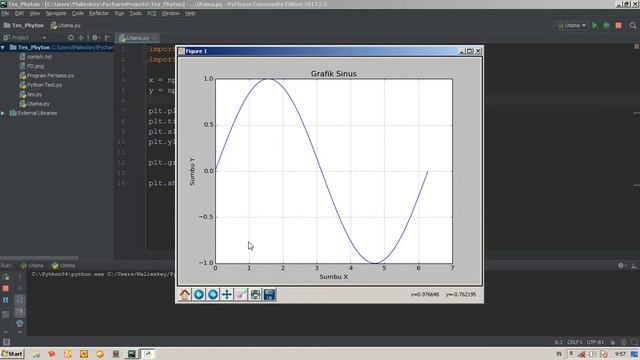Hide the Project panel with its hide icon
This screenshot has height=360, width=640.
(x=108, y=38)
